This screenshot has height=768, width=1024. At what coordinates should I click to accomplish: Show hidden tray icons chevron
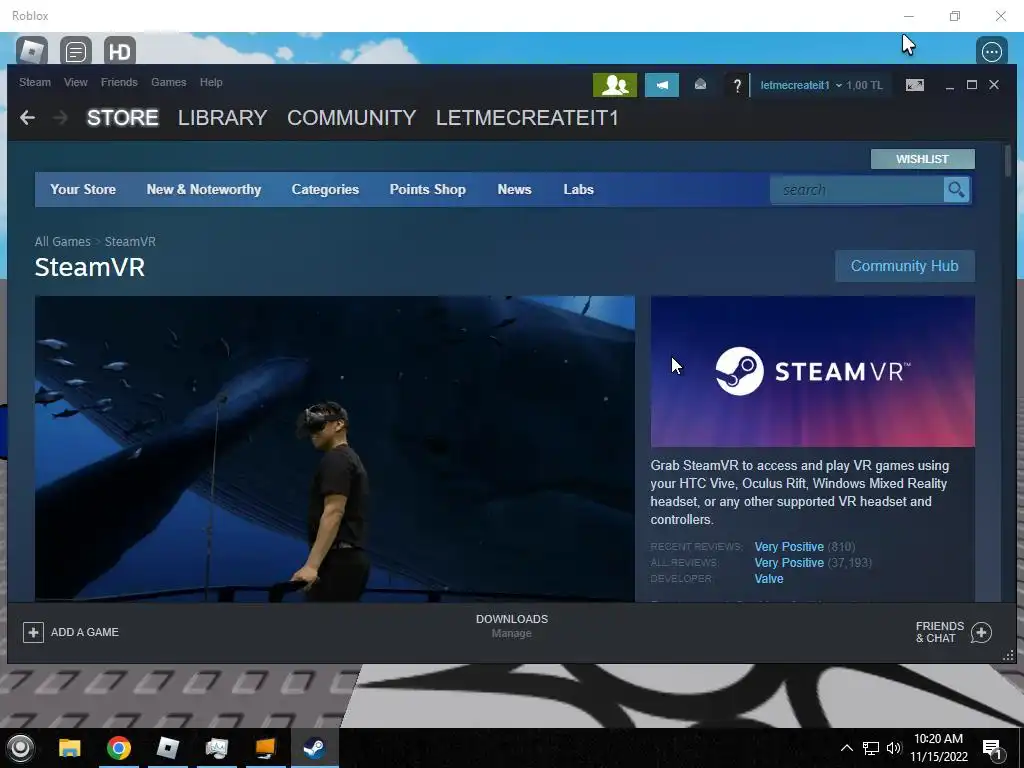[846, 748]
